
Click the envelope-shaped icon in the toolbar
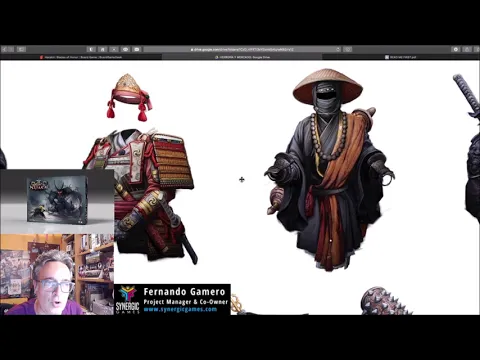(x=137, y=49)
